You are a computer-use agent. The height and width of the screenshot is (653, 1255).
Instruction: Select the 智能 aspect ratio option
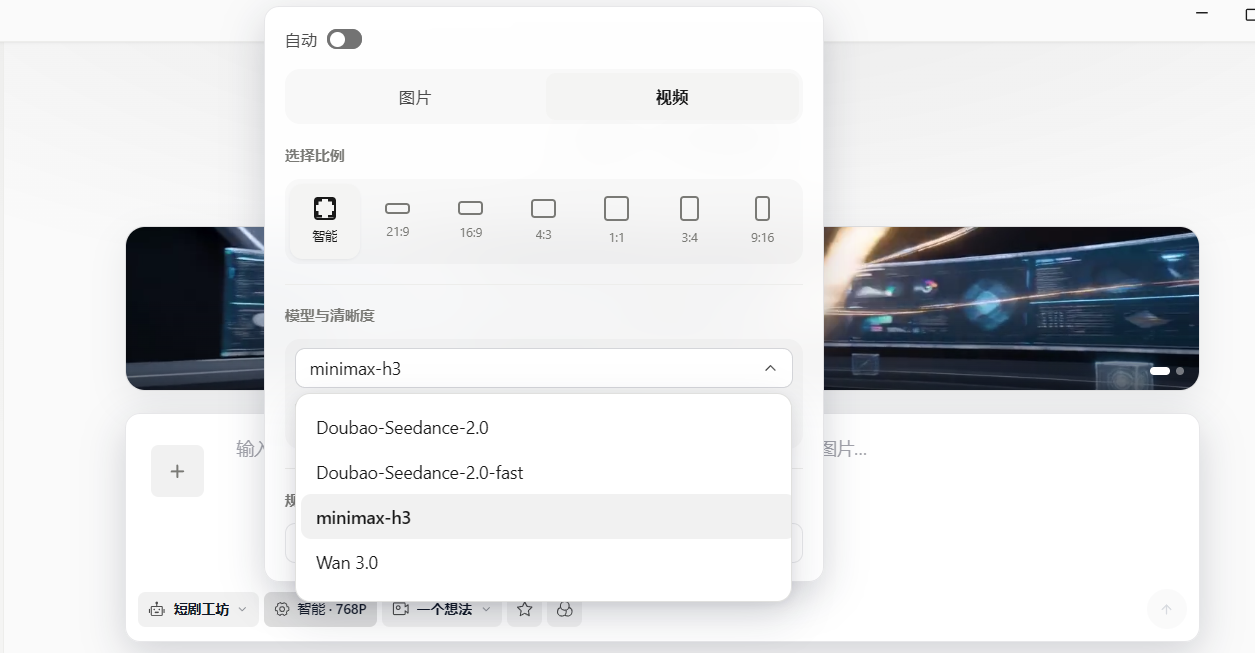(325, 220)
